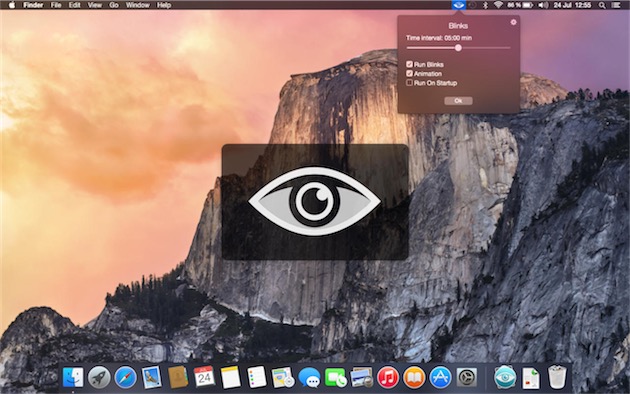Open iTunes music icon in Dock

(387, 378)
